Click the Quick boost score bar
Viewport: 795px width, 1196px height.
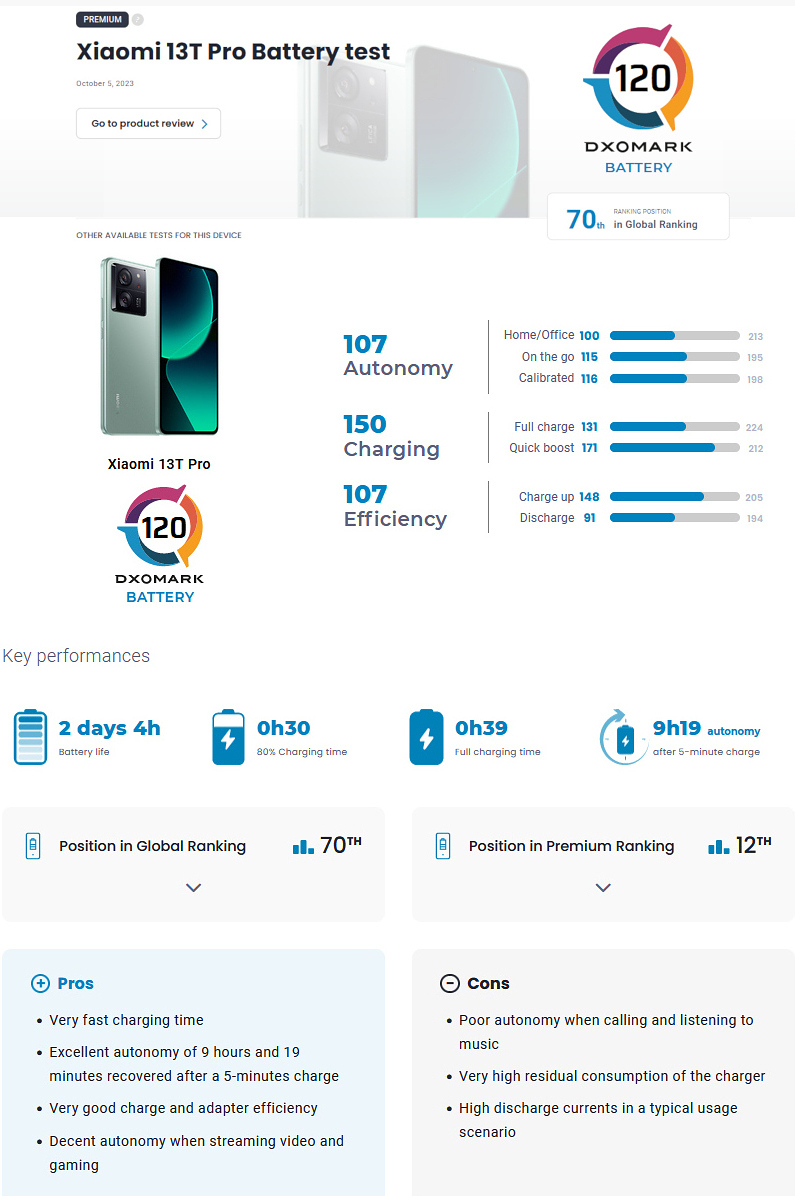point(674,448)
